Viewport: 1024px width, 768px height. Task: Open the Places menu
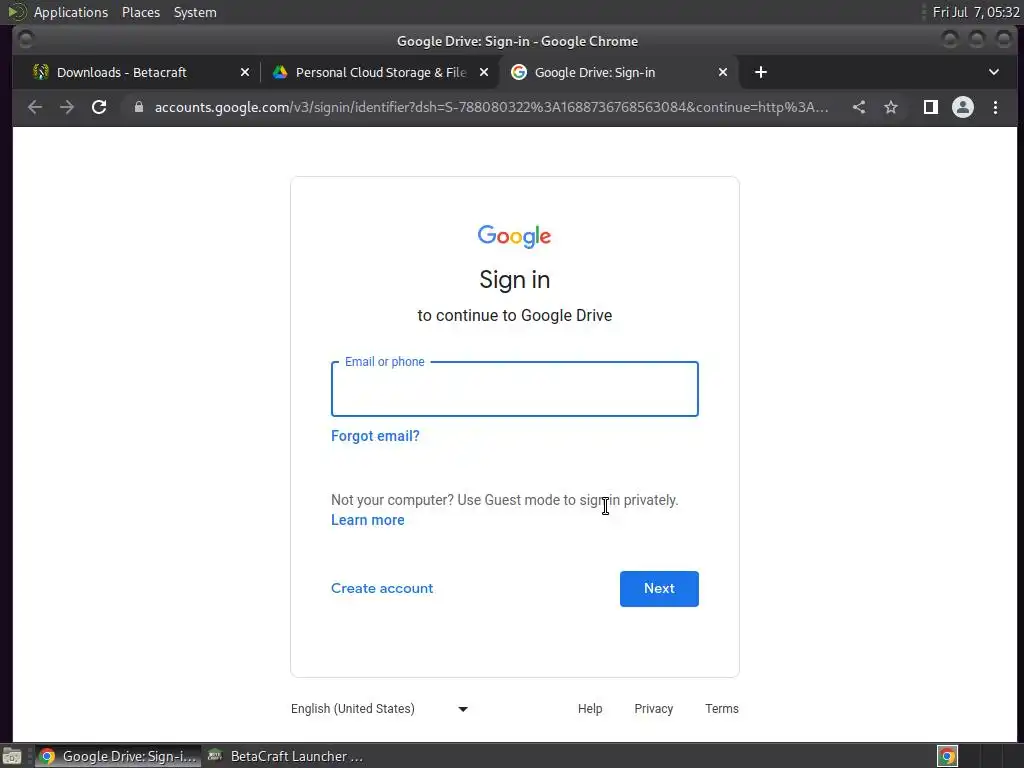[x=140, y=12]
